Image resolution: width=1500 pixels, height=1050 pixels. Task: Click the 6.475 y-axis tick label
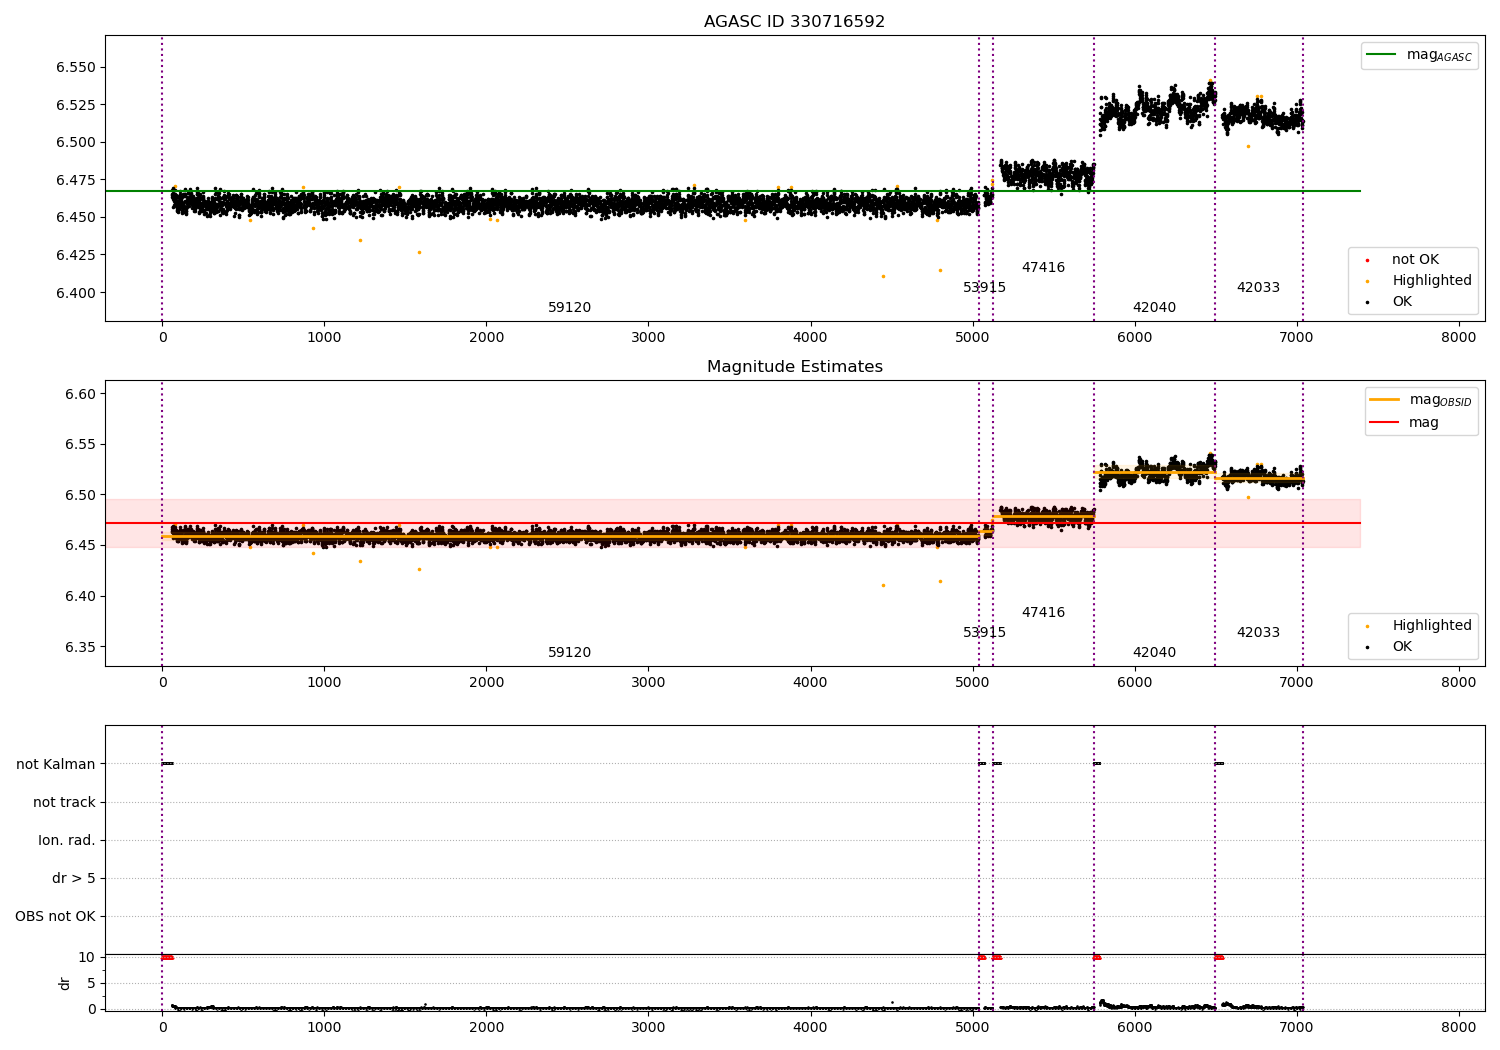pos(76,180)
